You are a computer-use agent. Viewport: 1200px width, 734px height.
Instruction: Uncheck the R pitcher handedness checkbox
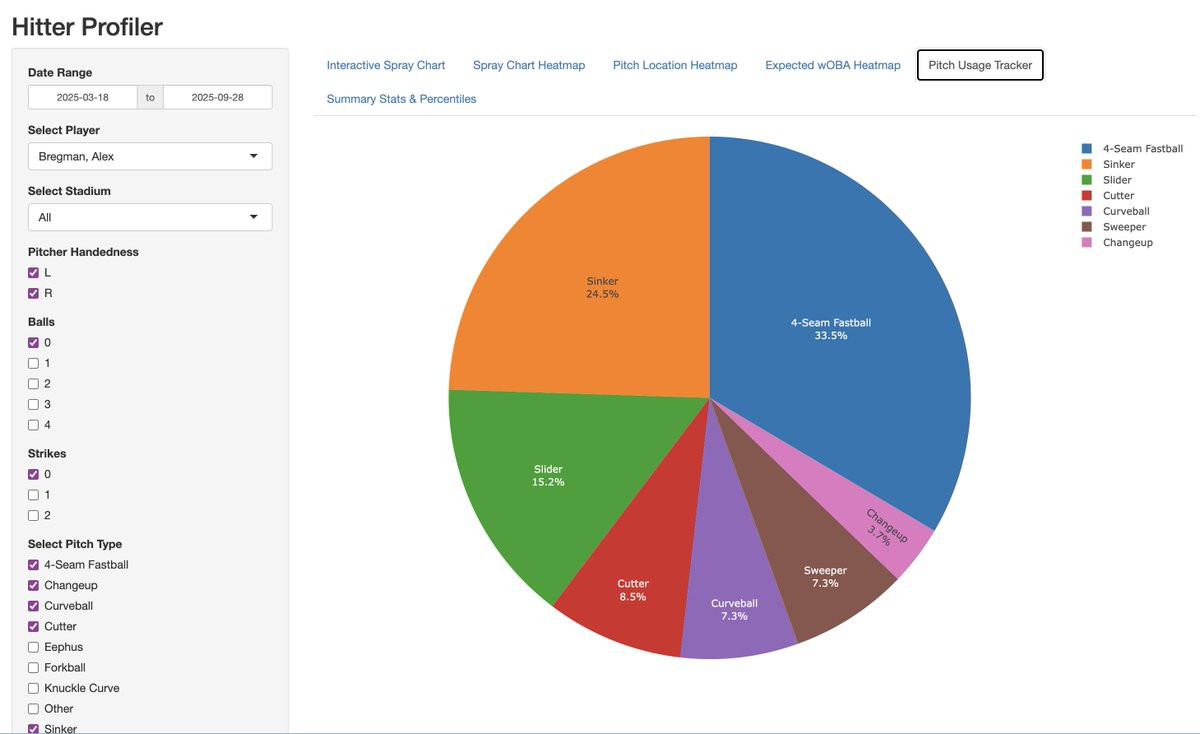[33, 293]
